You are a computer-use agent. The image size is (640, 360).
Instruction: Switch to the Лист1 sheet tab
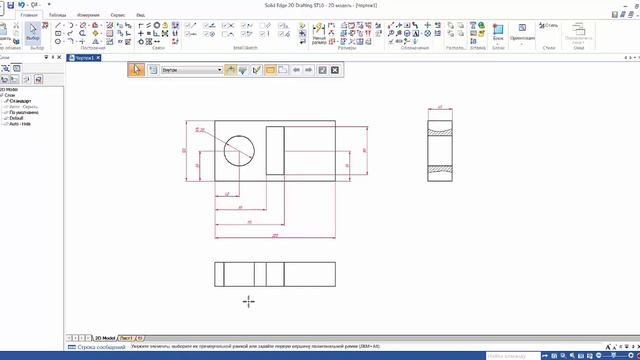(126, 338)
